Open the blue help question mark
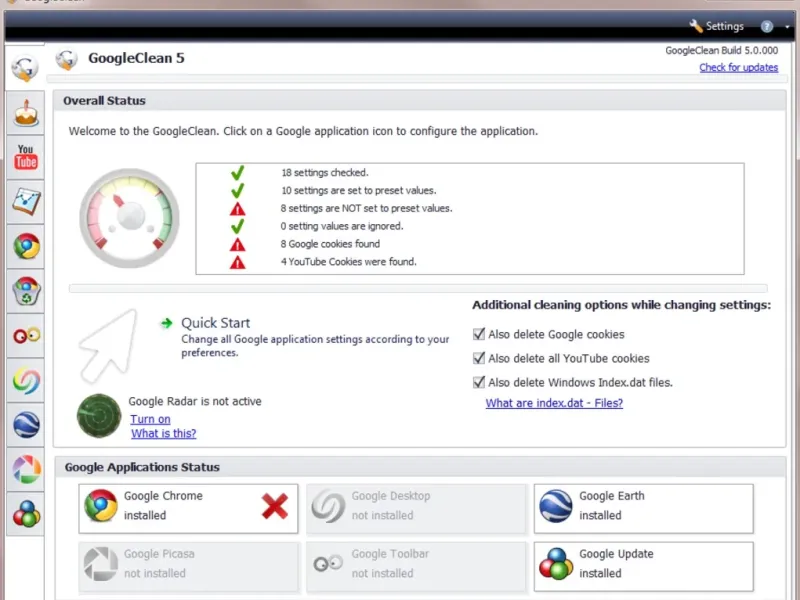Screen dimensions: 800x600 (x=766, y=27)
